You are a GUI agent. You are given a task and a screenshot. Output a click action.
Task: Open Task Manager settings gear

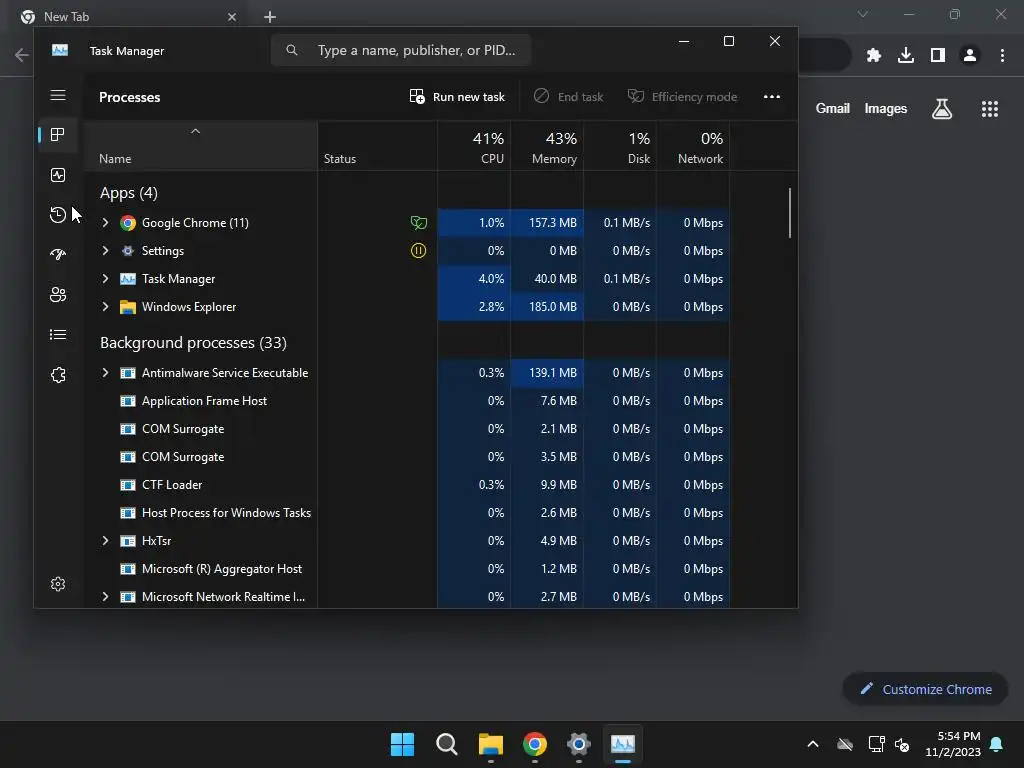click(x=57, y=584)
